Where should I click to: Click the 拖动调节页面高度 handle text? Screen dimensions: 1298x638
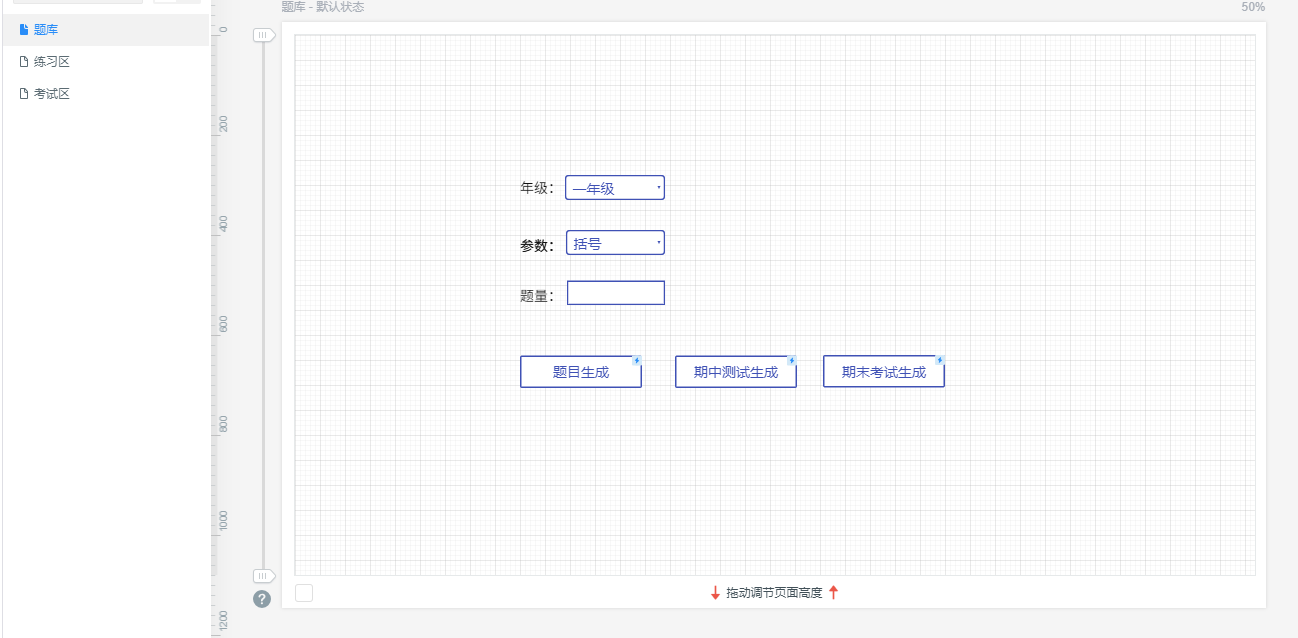[x=775, y=593]
